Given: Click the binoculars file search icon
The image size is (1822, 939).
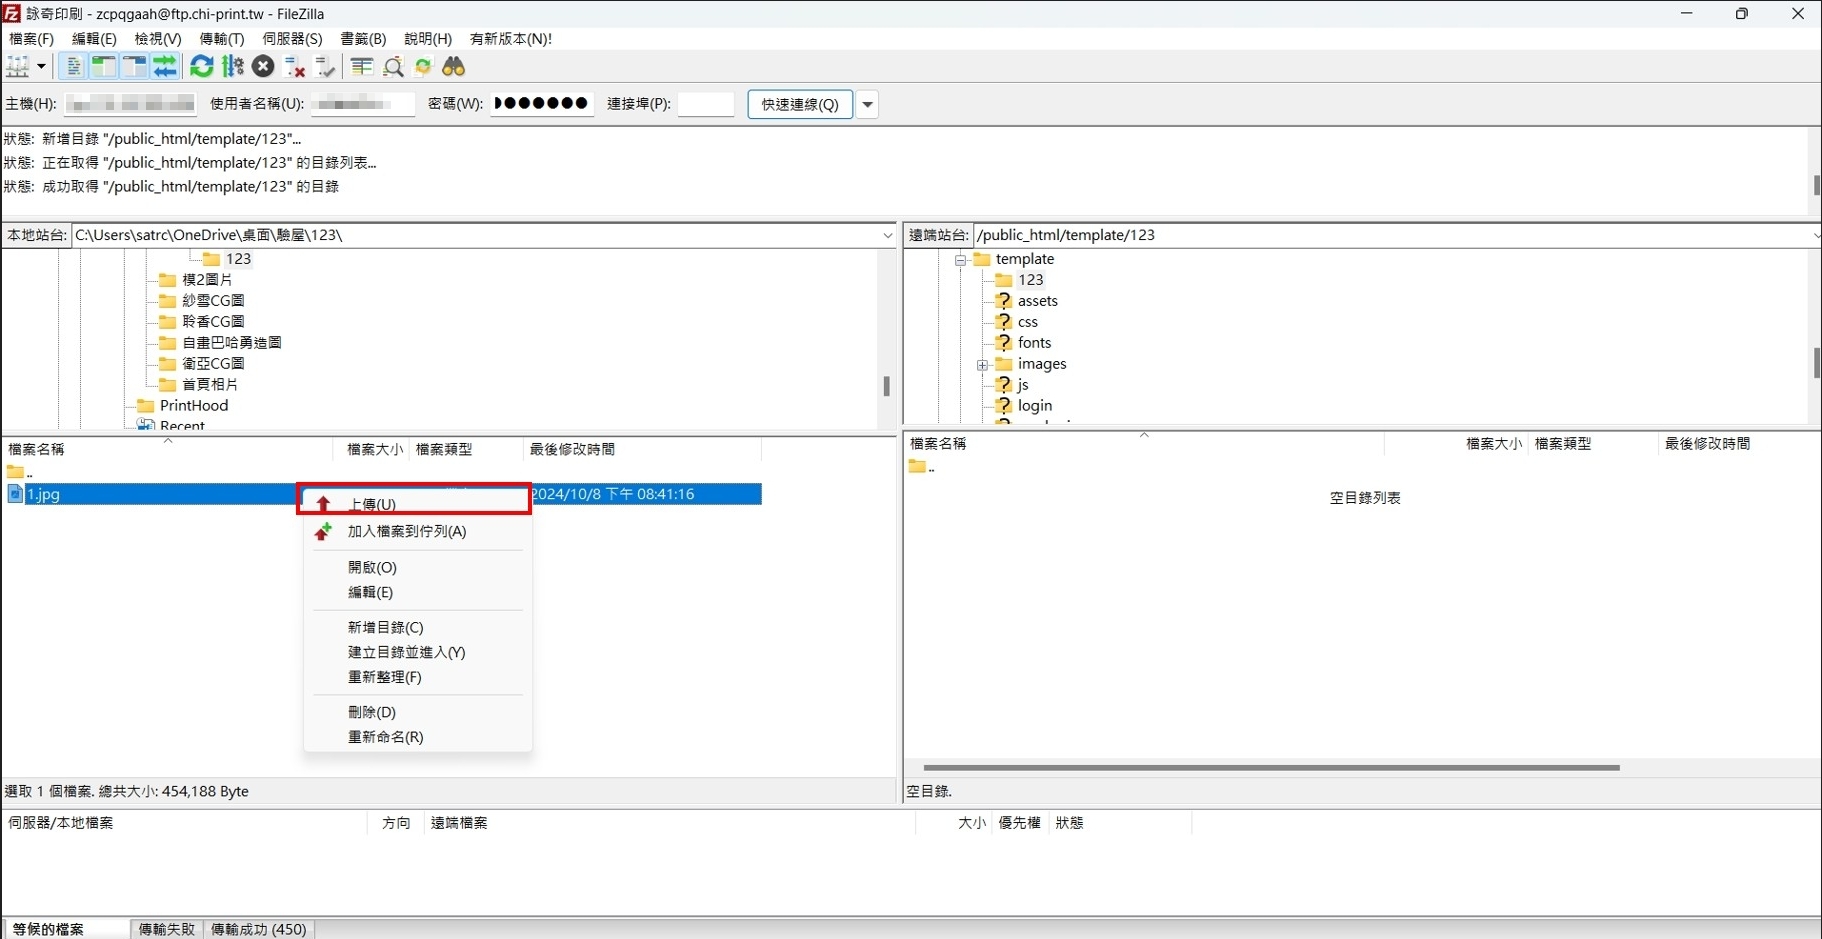Looking at the screenshot, I should point(454,67).
